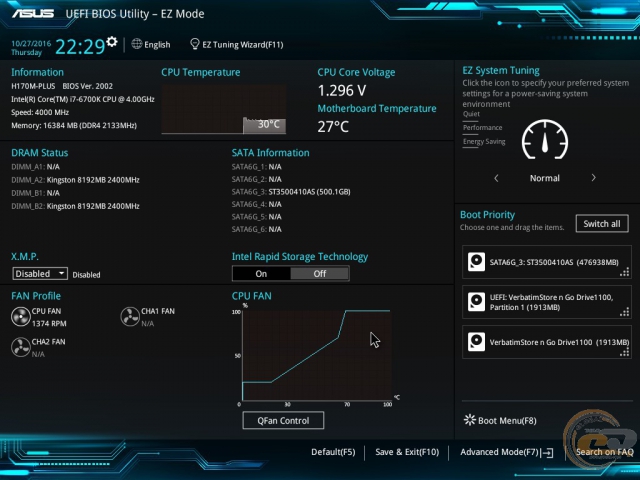Open the X.M.P. Disabled dropdown

tap(40, 273)
